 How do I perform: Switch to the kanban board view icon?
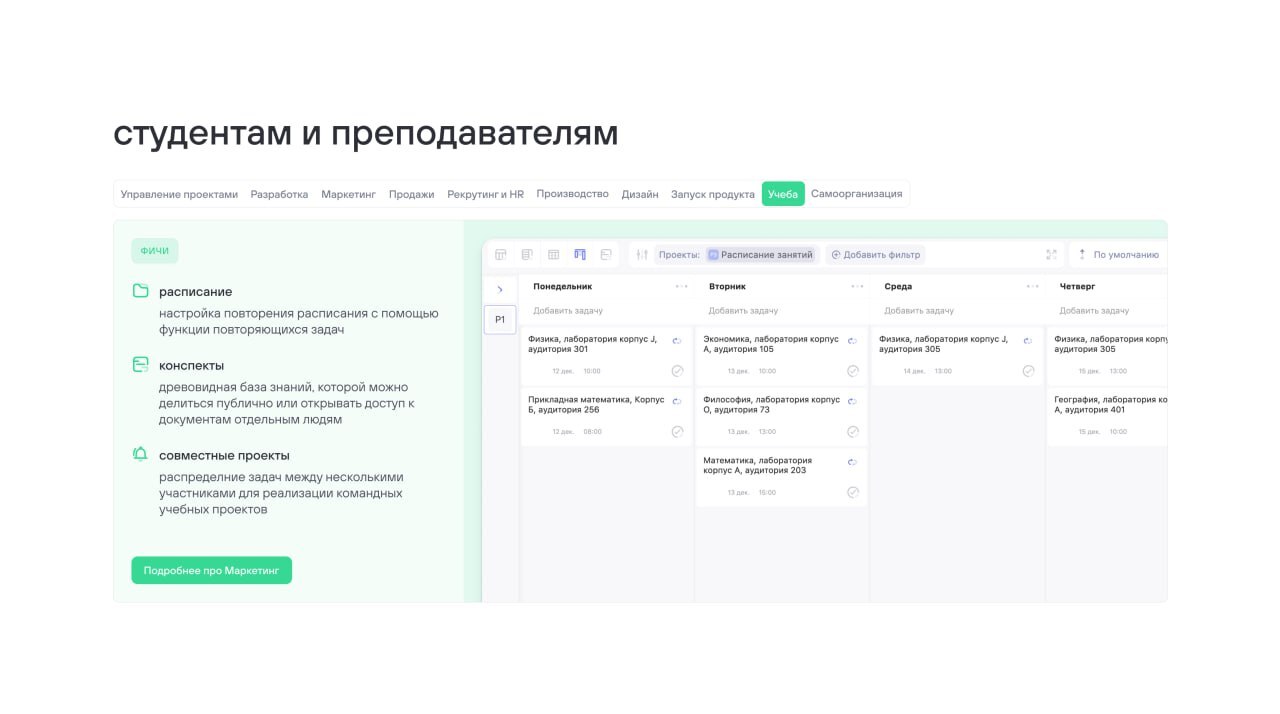click(x=580, y=255)
